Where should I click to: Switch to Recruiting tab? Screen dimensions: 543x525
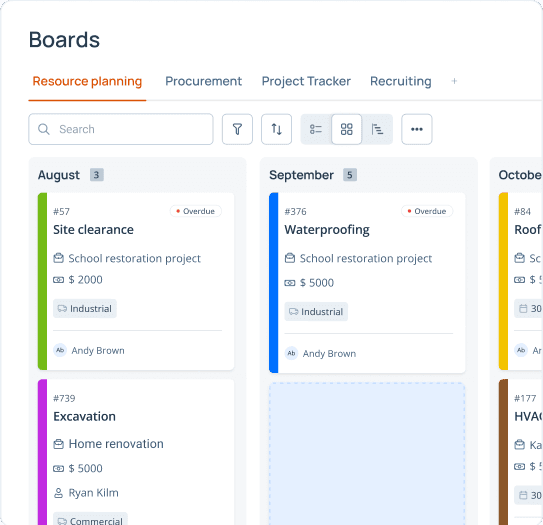coord(401,81)
